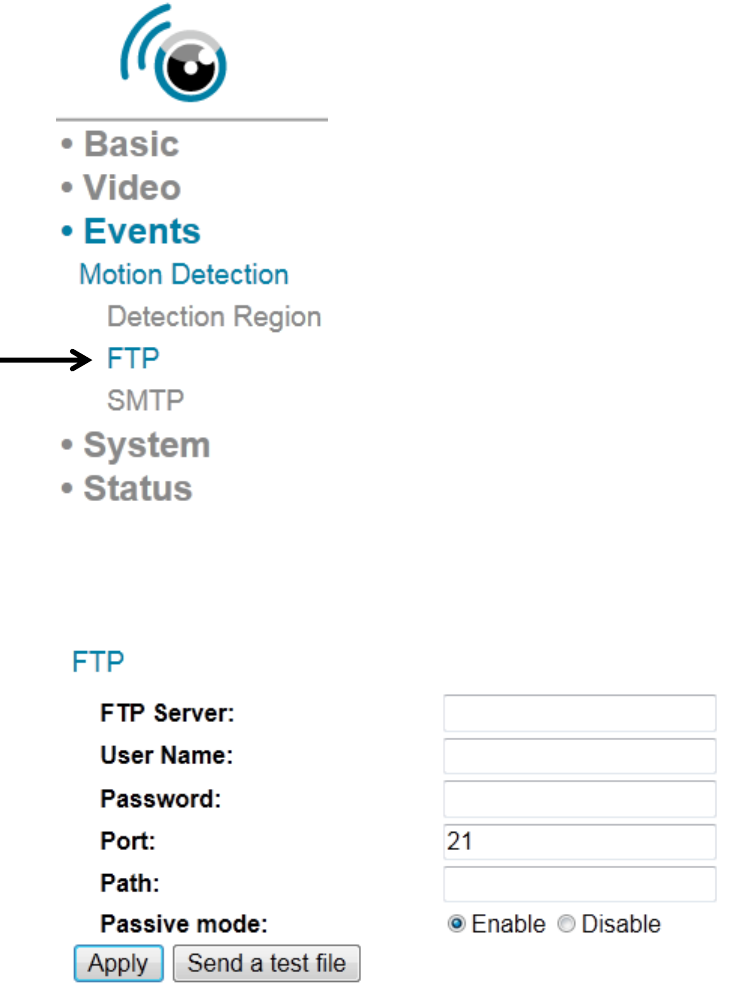
Task: Focus the User Name text box
Action: coord(580,756)
